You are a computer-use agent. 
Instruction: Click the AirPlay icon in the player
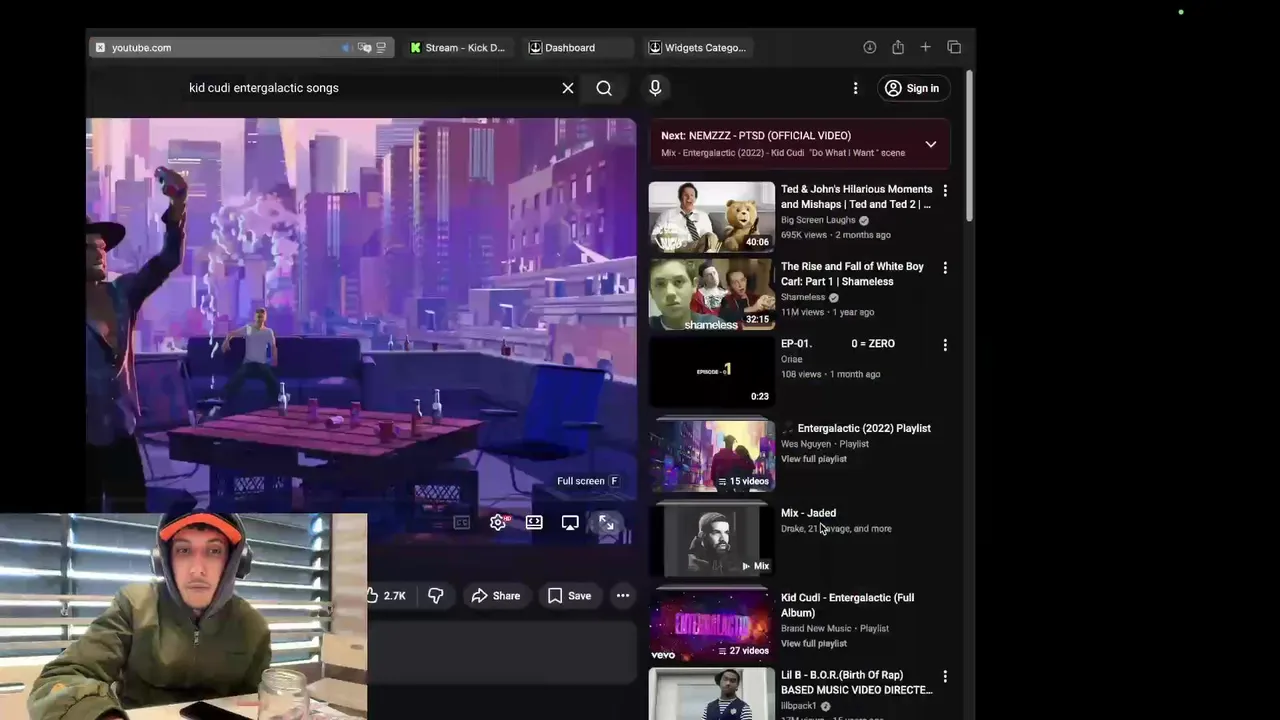pos(570,522)
